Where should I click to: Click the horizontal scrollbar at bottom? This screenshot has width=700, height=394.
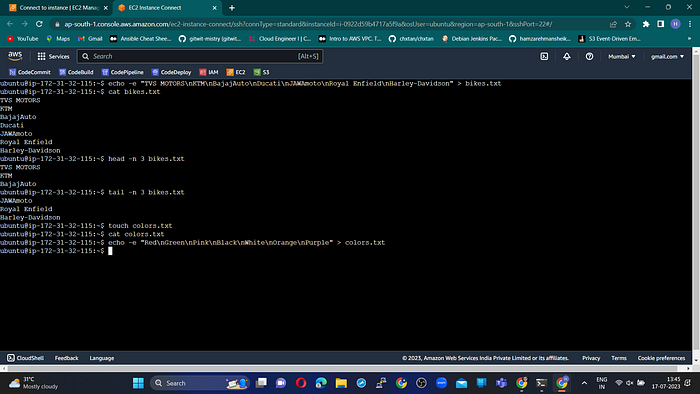pos(346,369)
